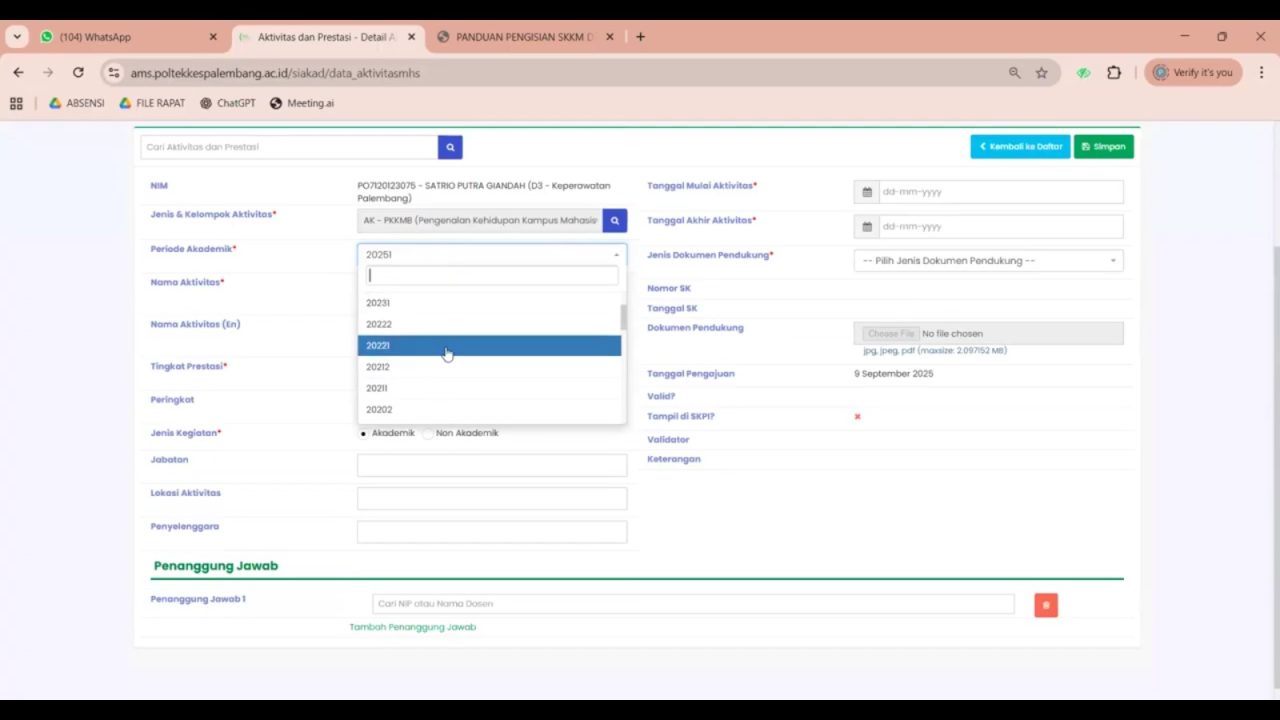Viewport: 1280px width, 720px height.
Task: Choose 20221 from the Periode Akademik list
Action: 489,346
